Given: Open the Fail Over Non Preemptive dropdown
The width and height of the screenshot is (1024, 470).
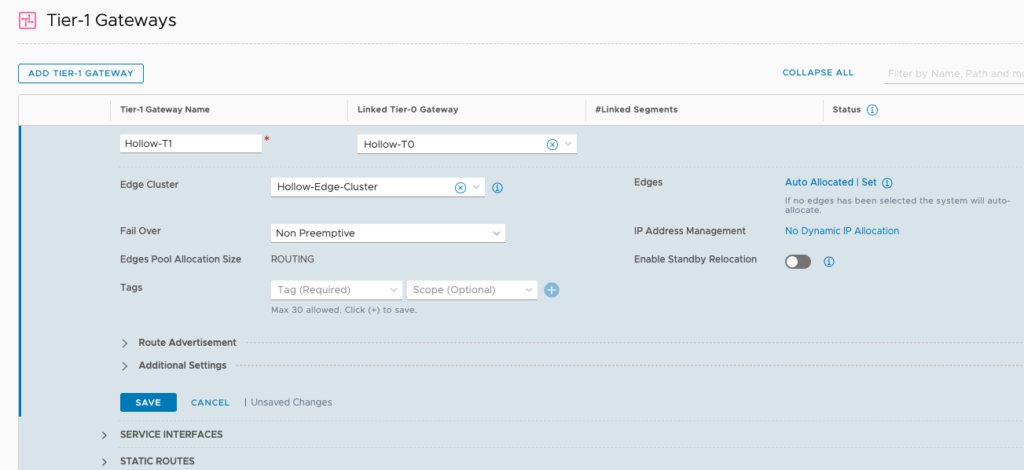Looking at the screenshot, I should [x=388, y=233].
